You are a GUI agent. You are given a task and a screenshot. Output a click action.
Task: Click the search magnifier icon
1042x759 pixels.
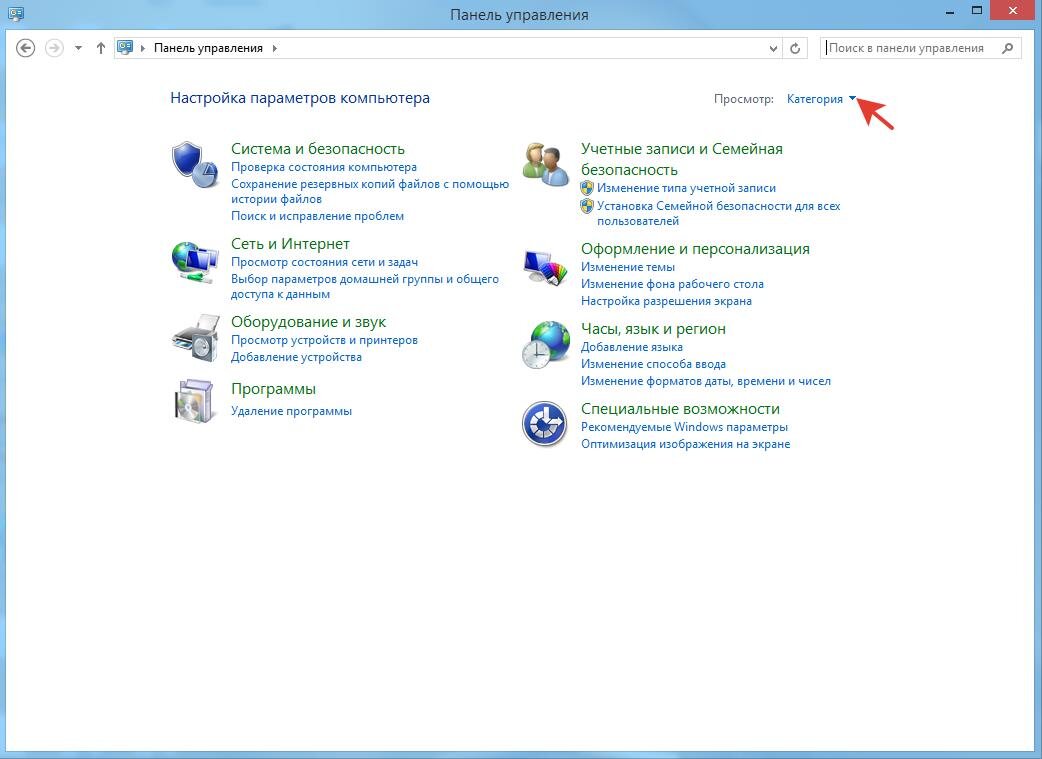tap(1007, 48)
